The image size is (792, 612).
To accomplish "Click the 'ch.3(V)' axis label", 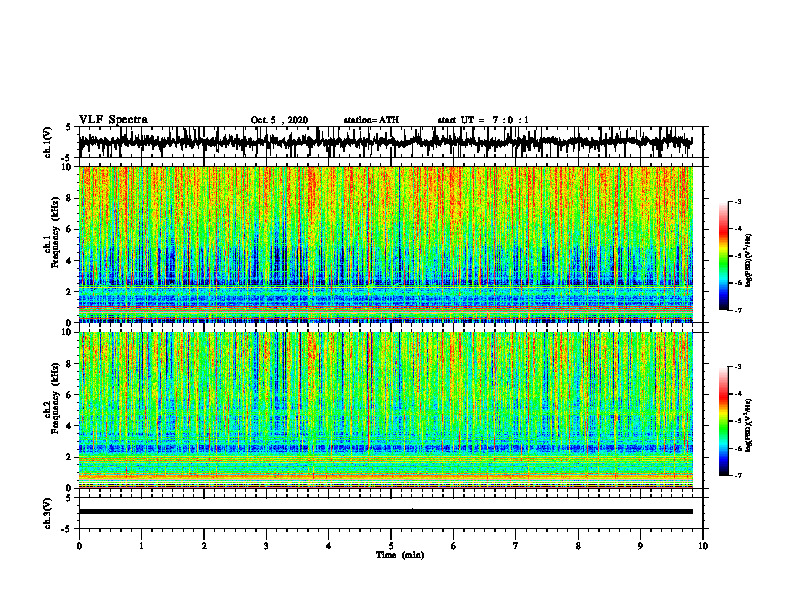I will pyautogui.click(x=48, y=513).
